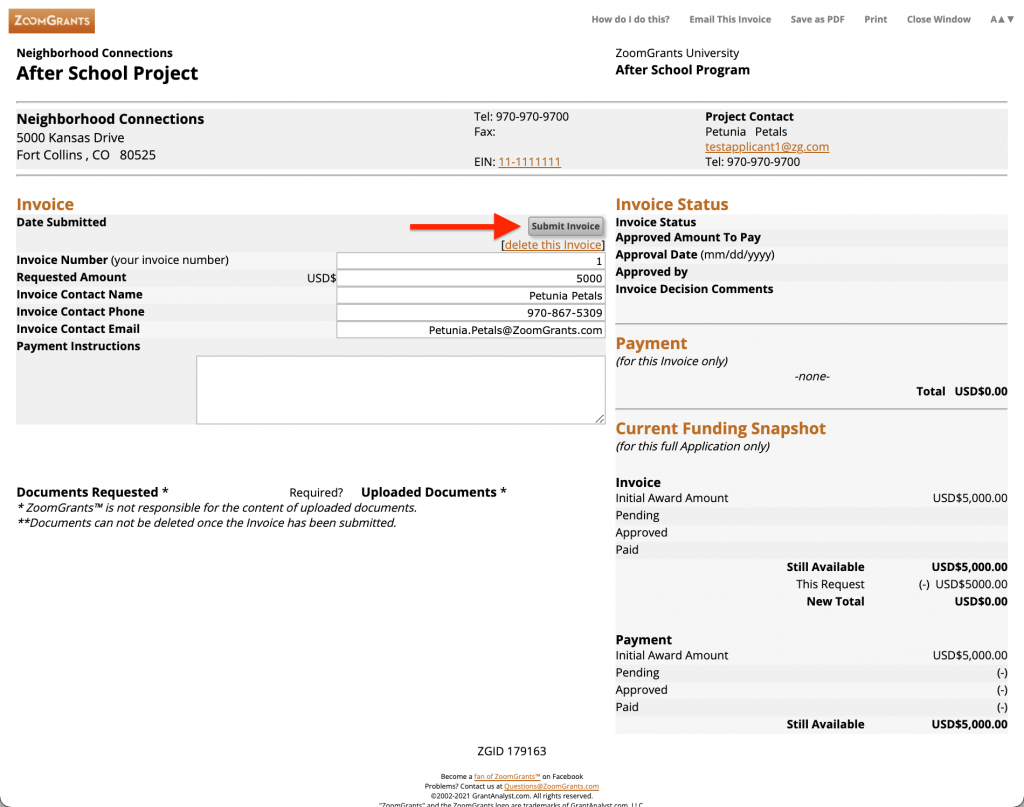Click the '5000 Kansas Drive' address line

pos(71,138)
